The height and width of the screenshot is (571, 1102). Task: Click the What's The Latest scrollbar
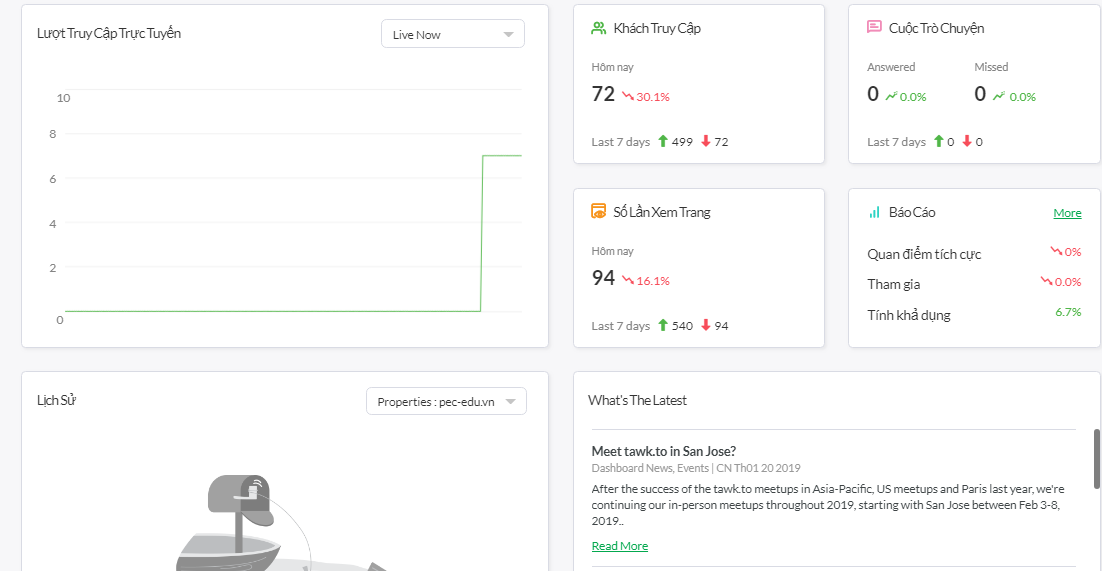[x=1097, y=460]
